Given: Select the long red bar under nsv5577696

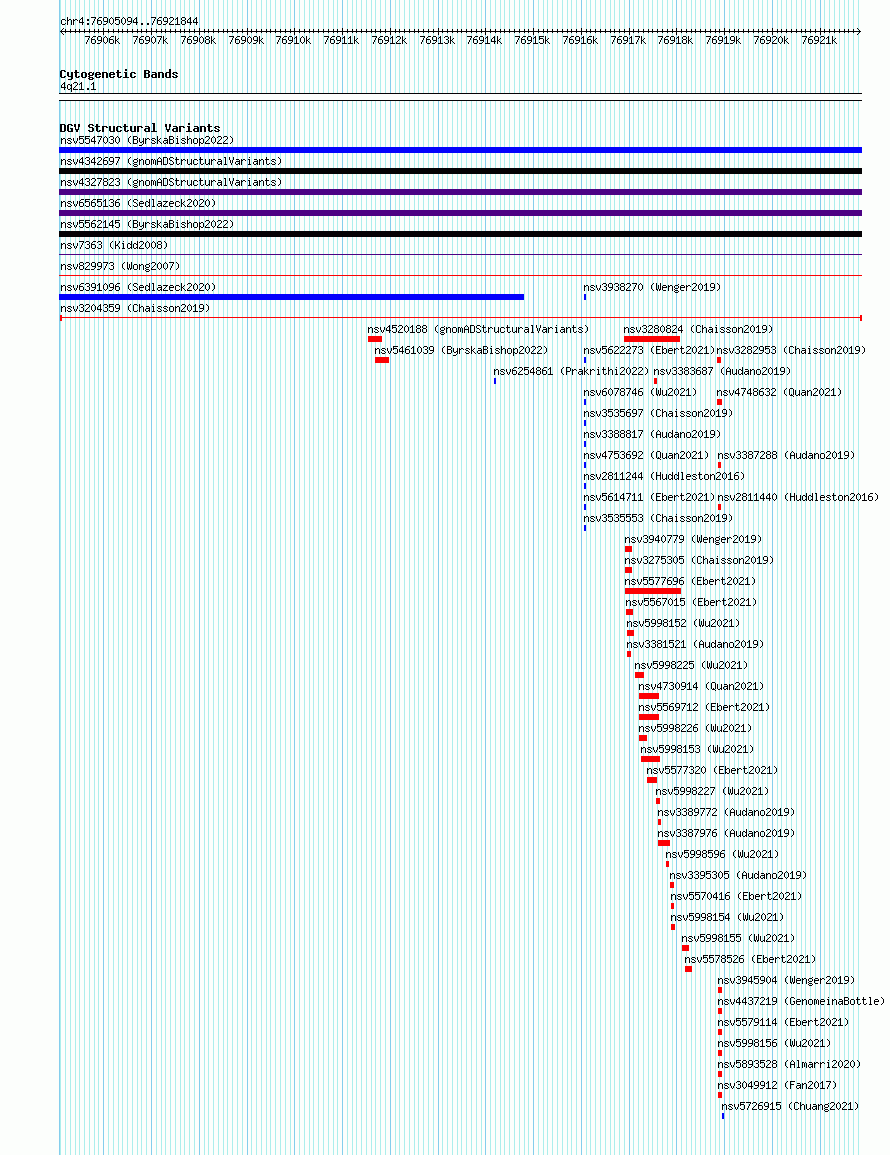Looking at the screenshot, I should coord(653,591).
